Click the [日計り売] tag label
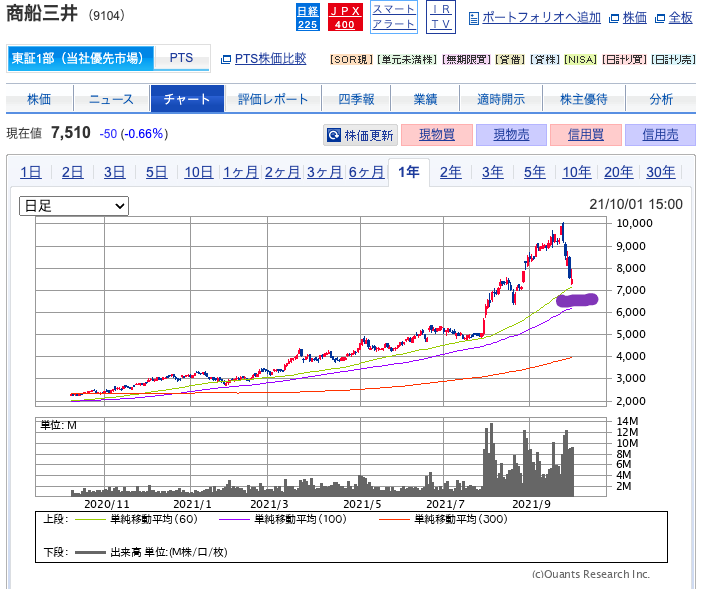 [673, 60]
